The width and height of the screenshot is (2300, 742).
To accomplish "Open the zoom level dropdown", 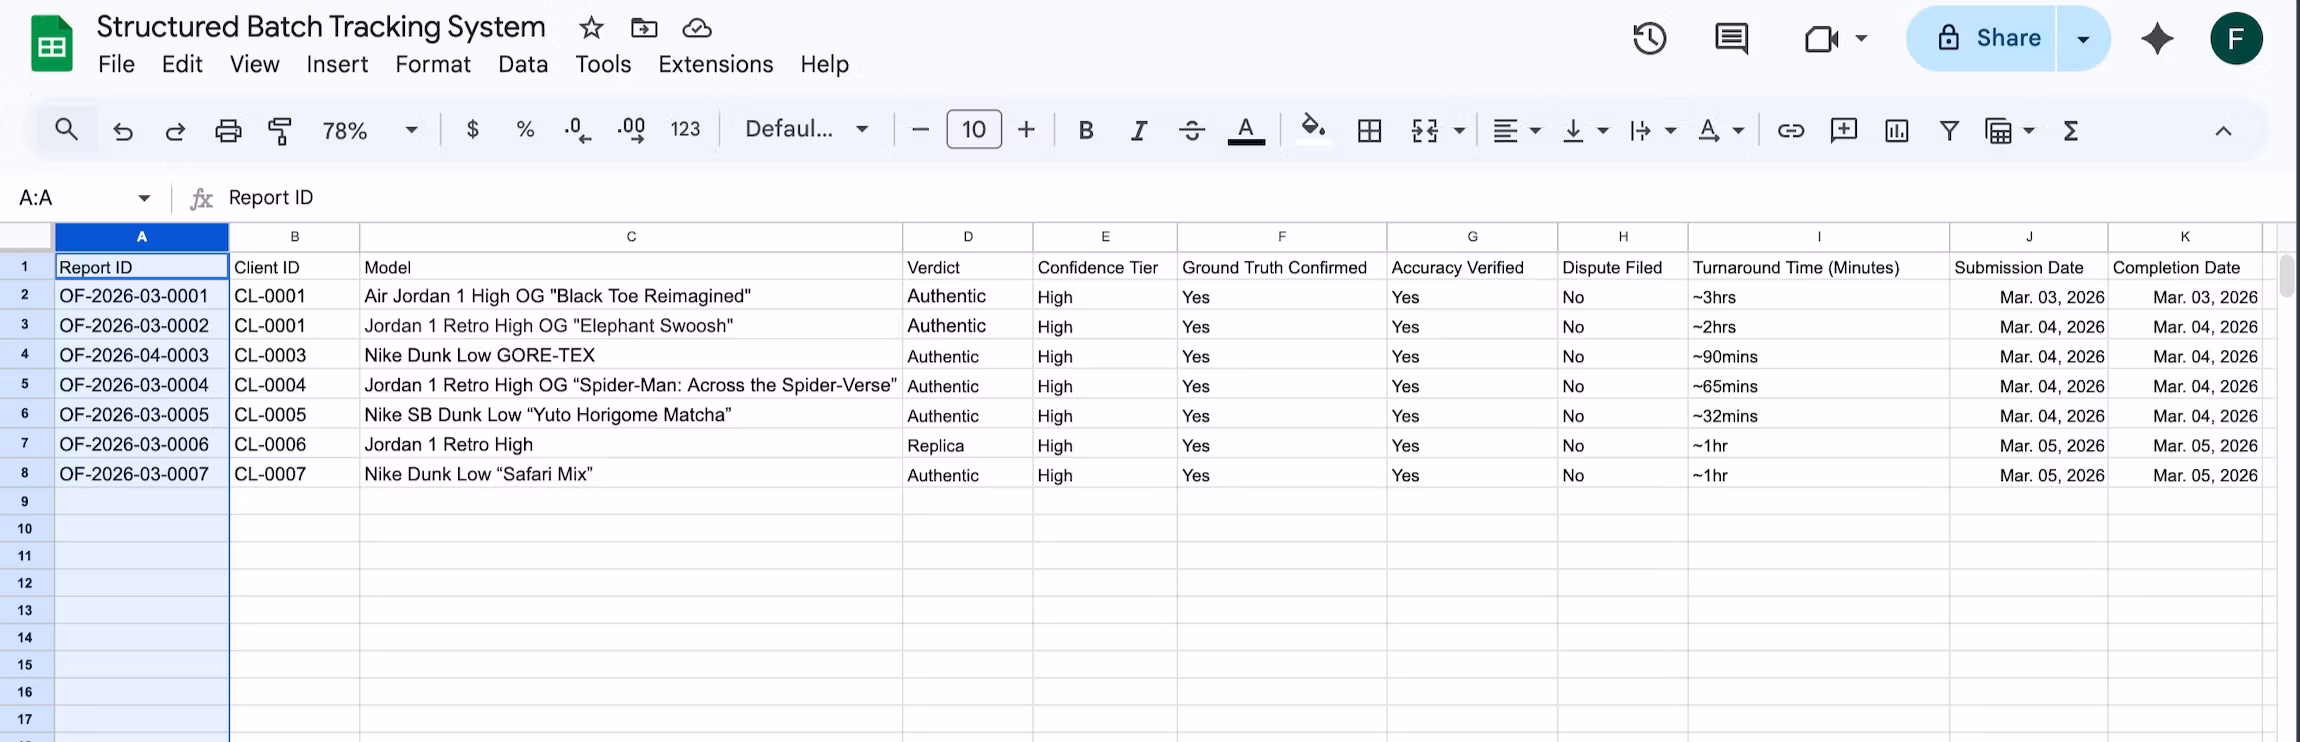I will (368, 131).
